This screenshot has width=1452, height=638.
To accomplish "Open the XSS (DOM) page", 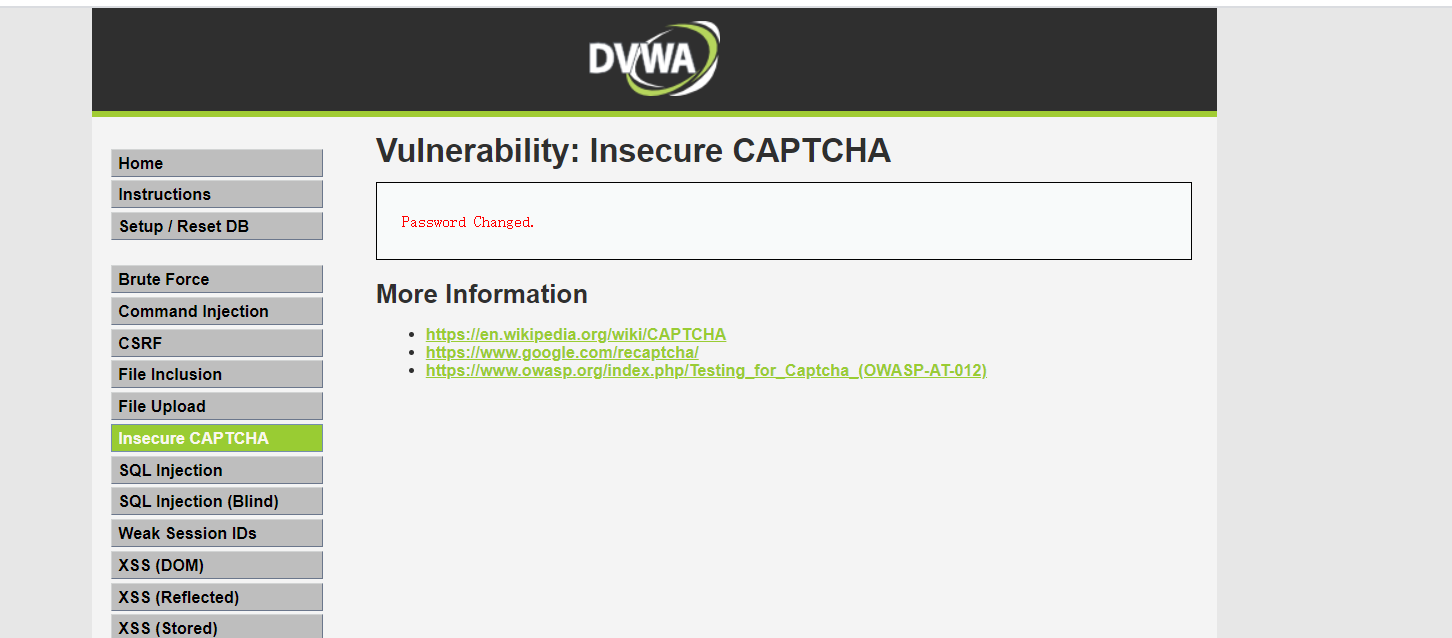I will point(216,565).
